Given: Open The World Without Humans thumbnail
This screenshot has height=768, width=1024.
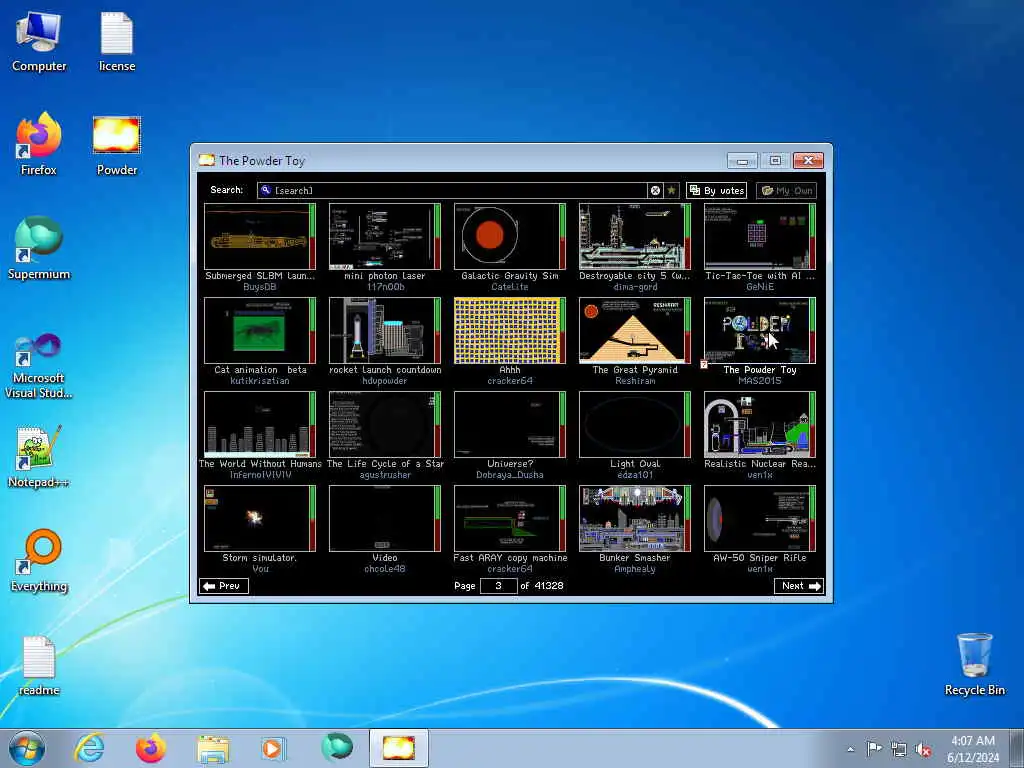Looking at the screenshot, I should pos(260,424).
